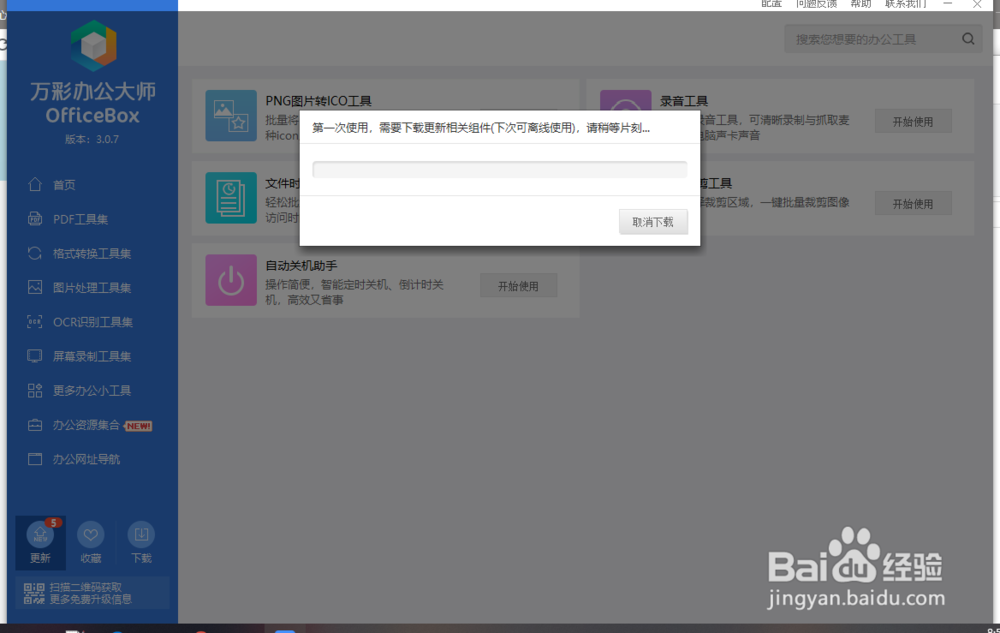The image size is (1000, 633).
Task: Click the PNG图片转ICO工具 title text
Action: coord(318,101)
